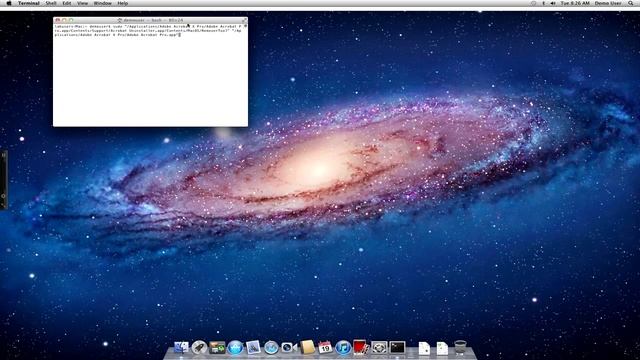The height and width of the screenshot is (360, 640).
Task: Open iCal calendar showing 19
Action: 325,347
